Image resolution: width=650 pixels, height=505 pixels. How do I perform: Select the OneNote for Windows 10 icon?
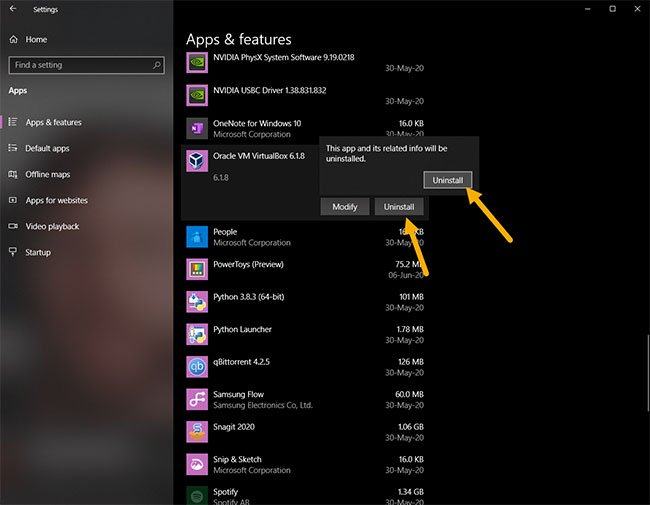coord(197,128)
